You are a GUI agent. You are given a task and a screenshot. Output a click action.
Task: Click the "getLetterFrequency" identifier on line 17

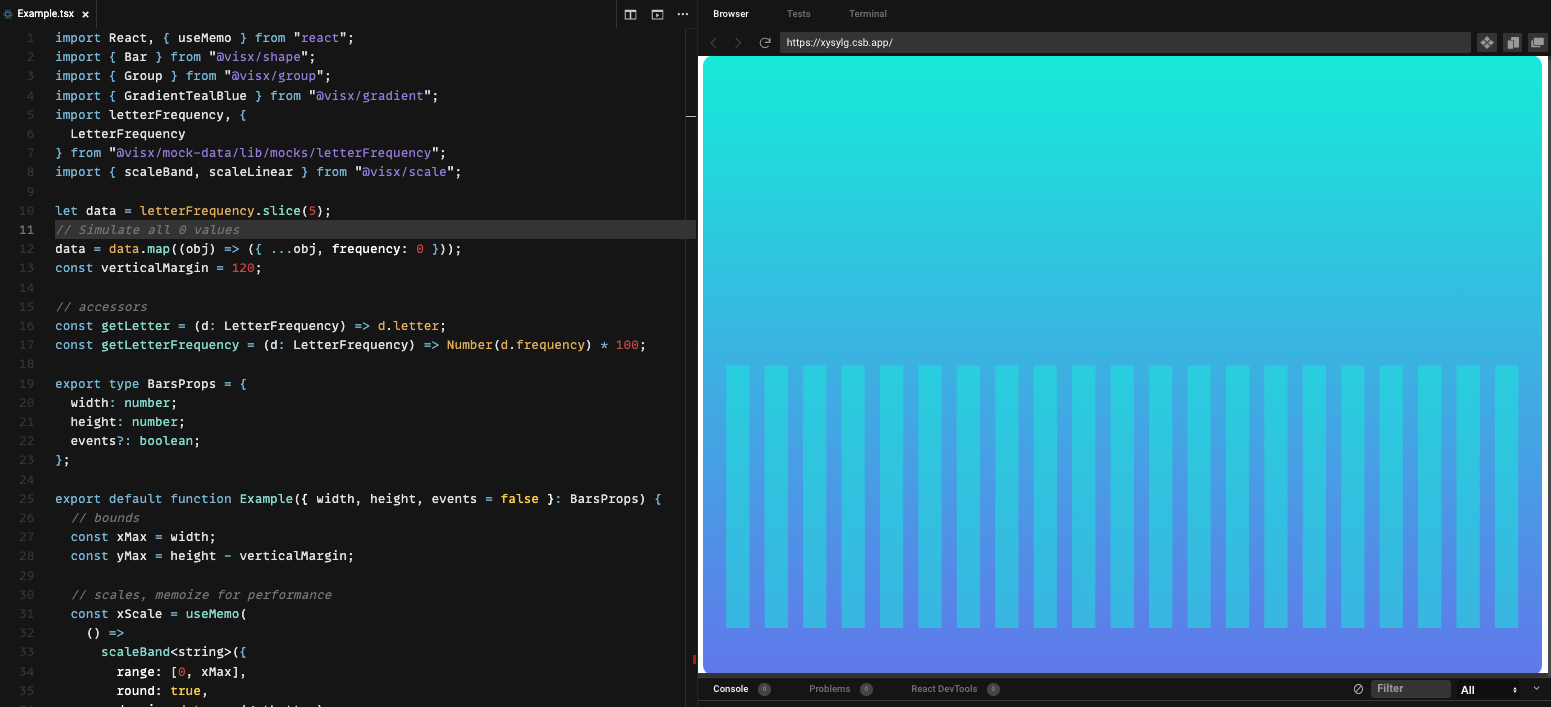[170, 345]
